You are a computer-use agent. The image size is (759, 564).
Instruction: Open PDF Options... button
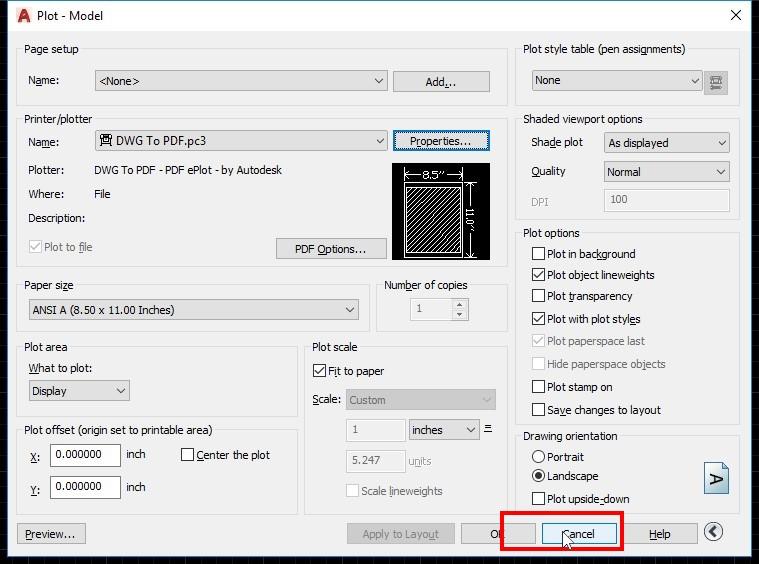[331, 249]
